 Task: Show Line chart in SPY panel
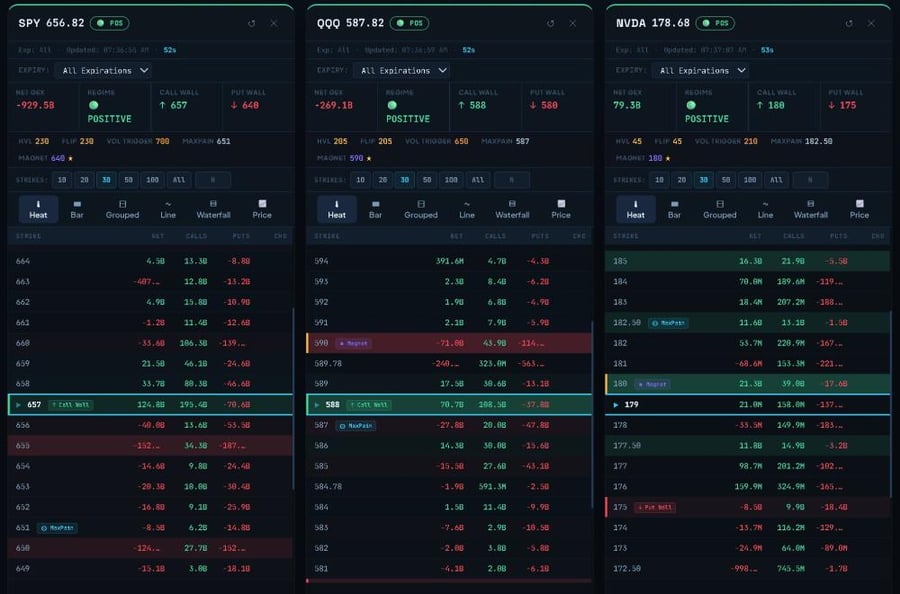click(168, 209)
